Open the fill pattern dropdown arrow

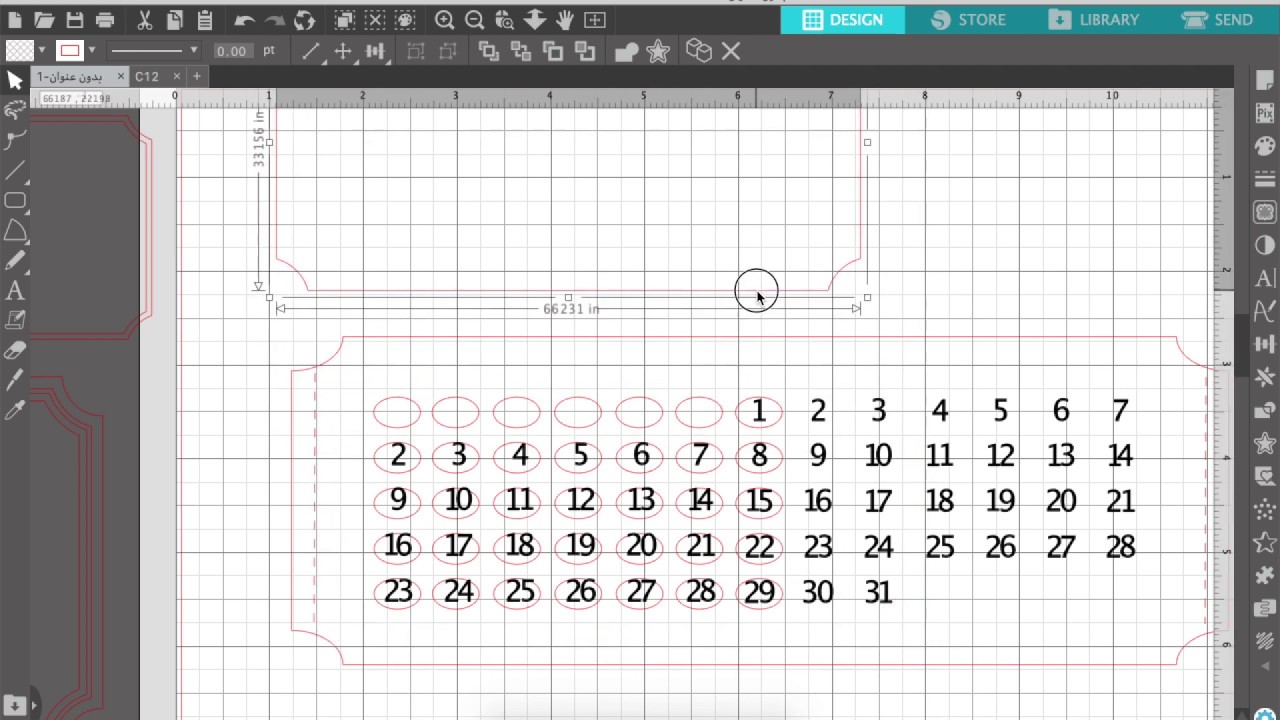tap(42, 50)
